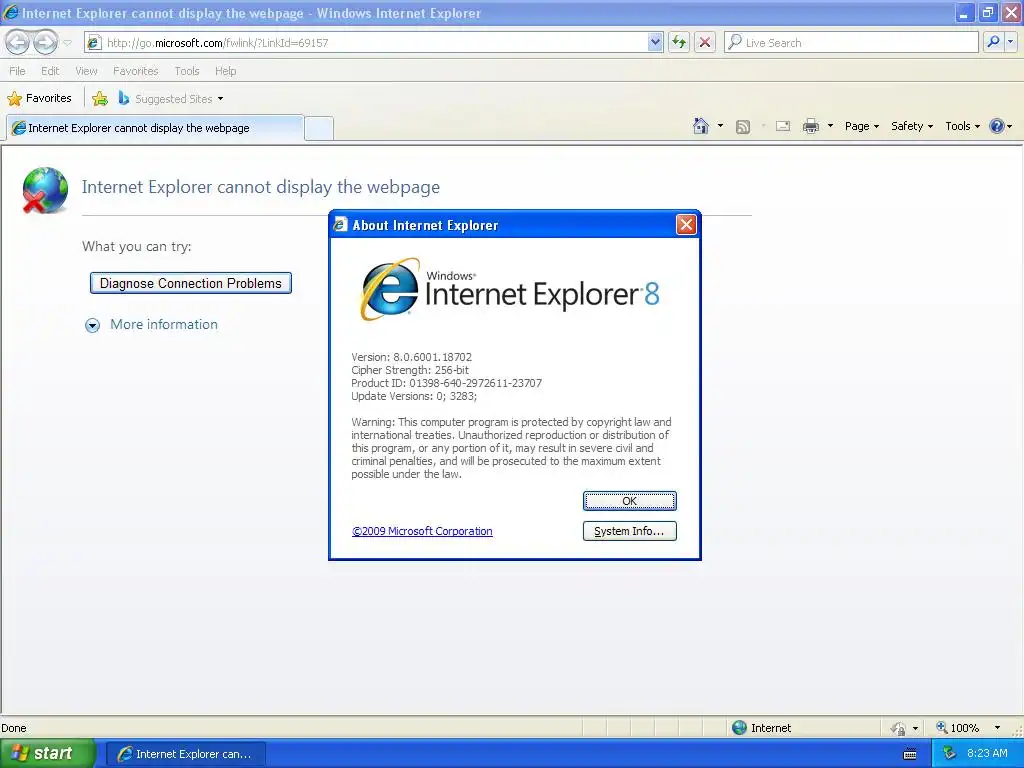Click the address bar URL field

[x=366, y=42]
